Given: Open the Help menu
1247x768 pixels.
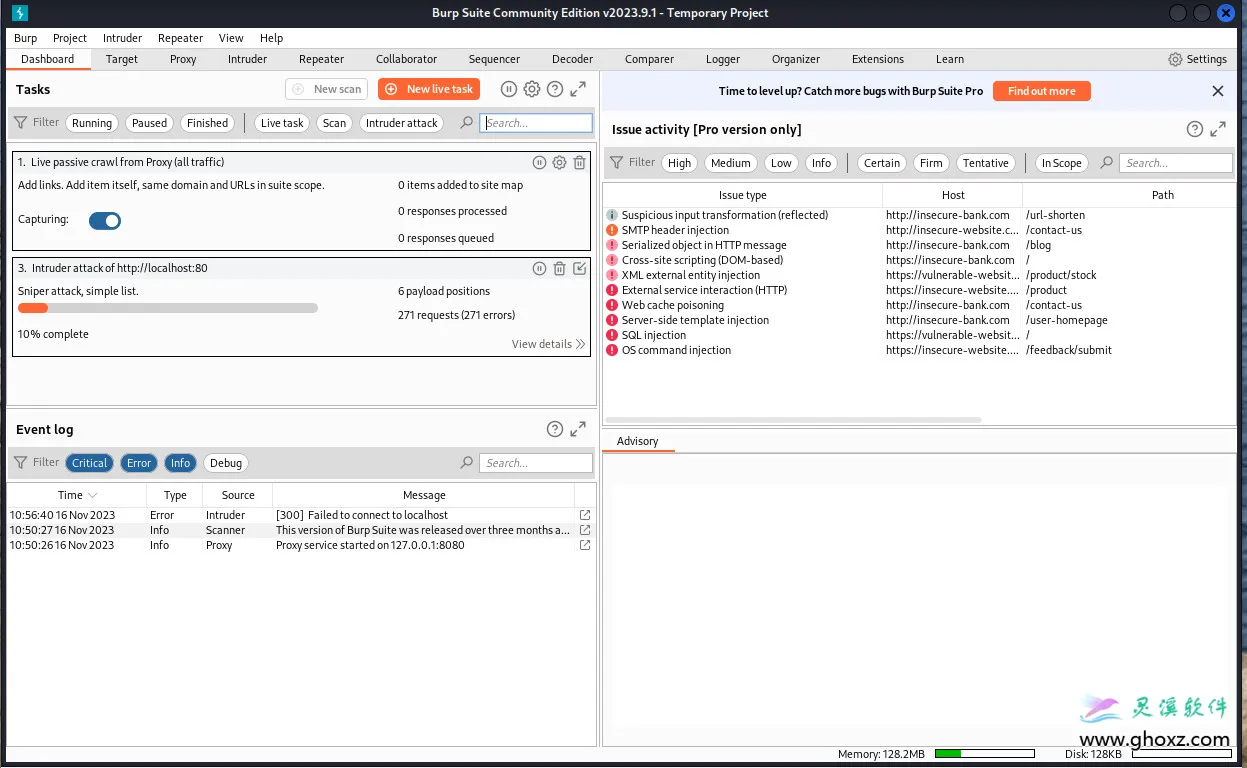Looking at the screenshot, I should tap(272, 38).
